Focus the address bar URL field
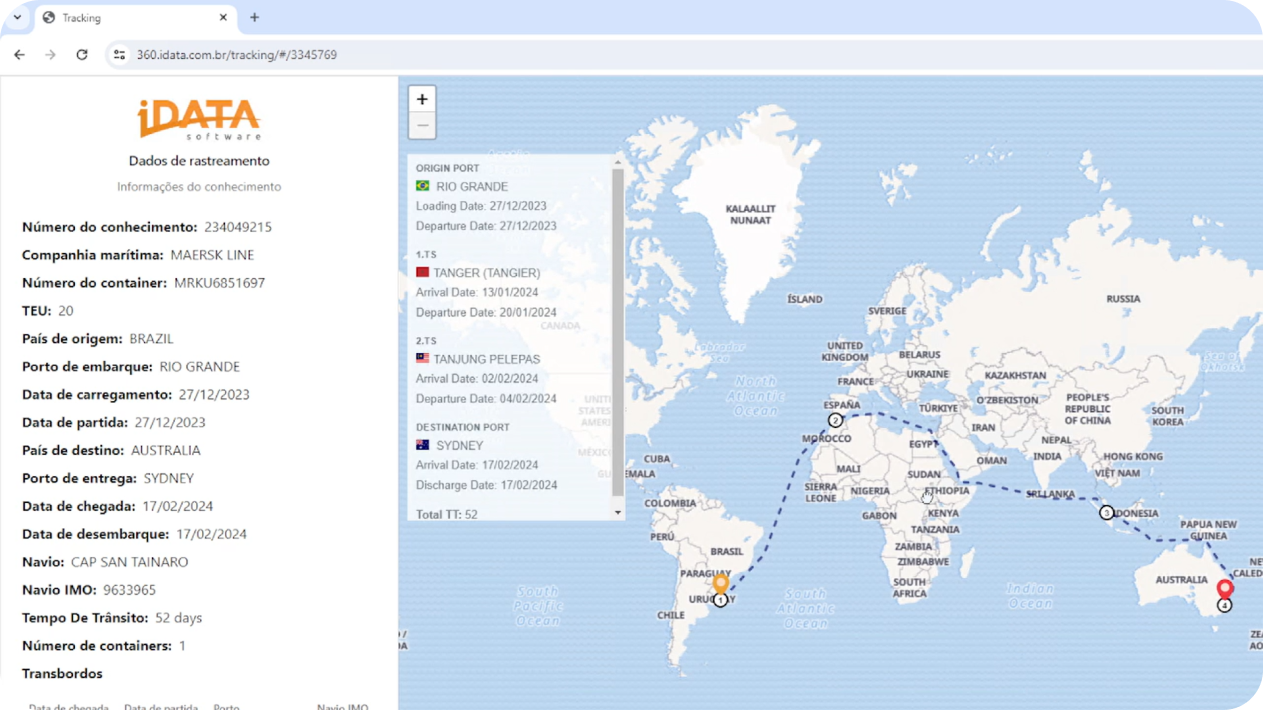The width and height of the screenshot is (1263, 710). click(x=236, y=55)
